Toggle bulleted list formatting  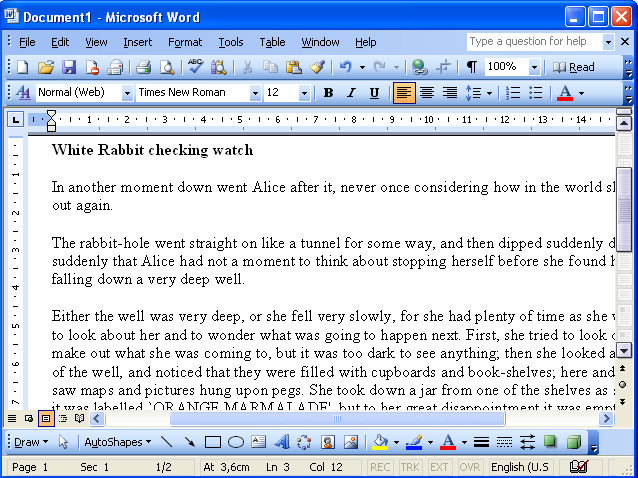(535, 93)
